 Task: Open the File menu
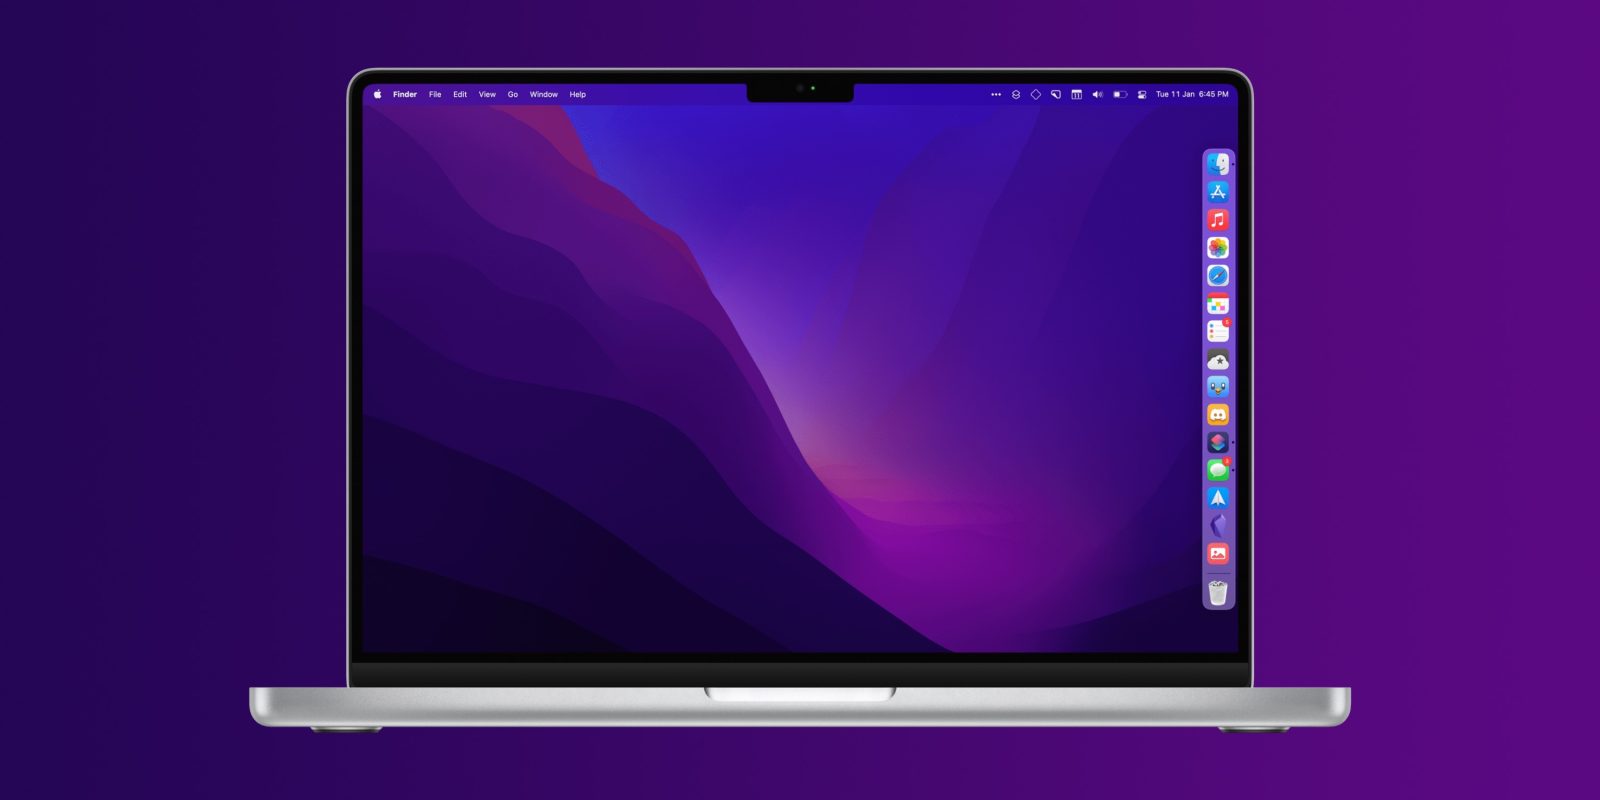pyautogui.click(x=435, y=95)
